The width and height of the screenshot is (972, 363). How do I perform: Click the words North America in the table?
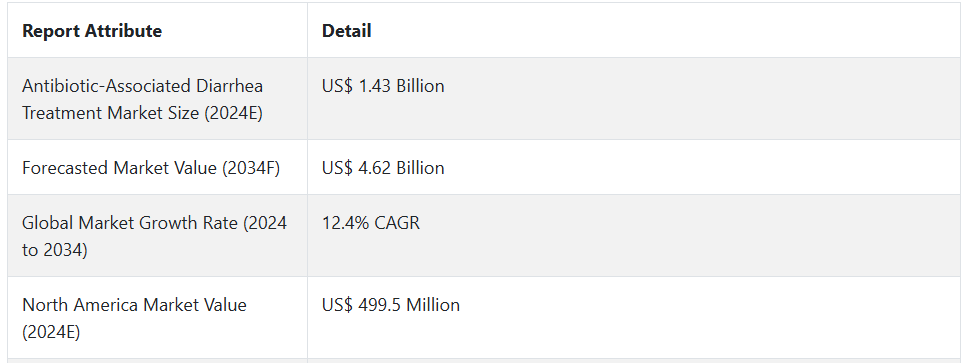[x=81, y=305]
